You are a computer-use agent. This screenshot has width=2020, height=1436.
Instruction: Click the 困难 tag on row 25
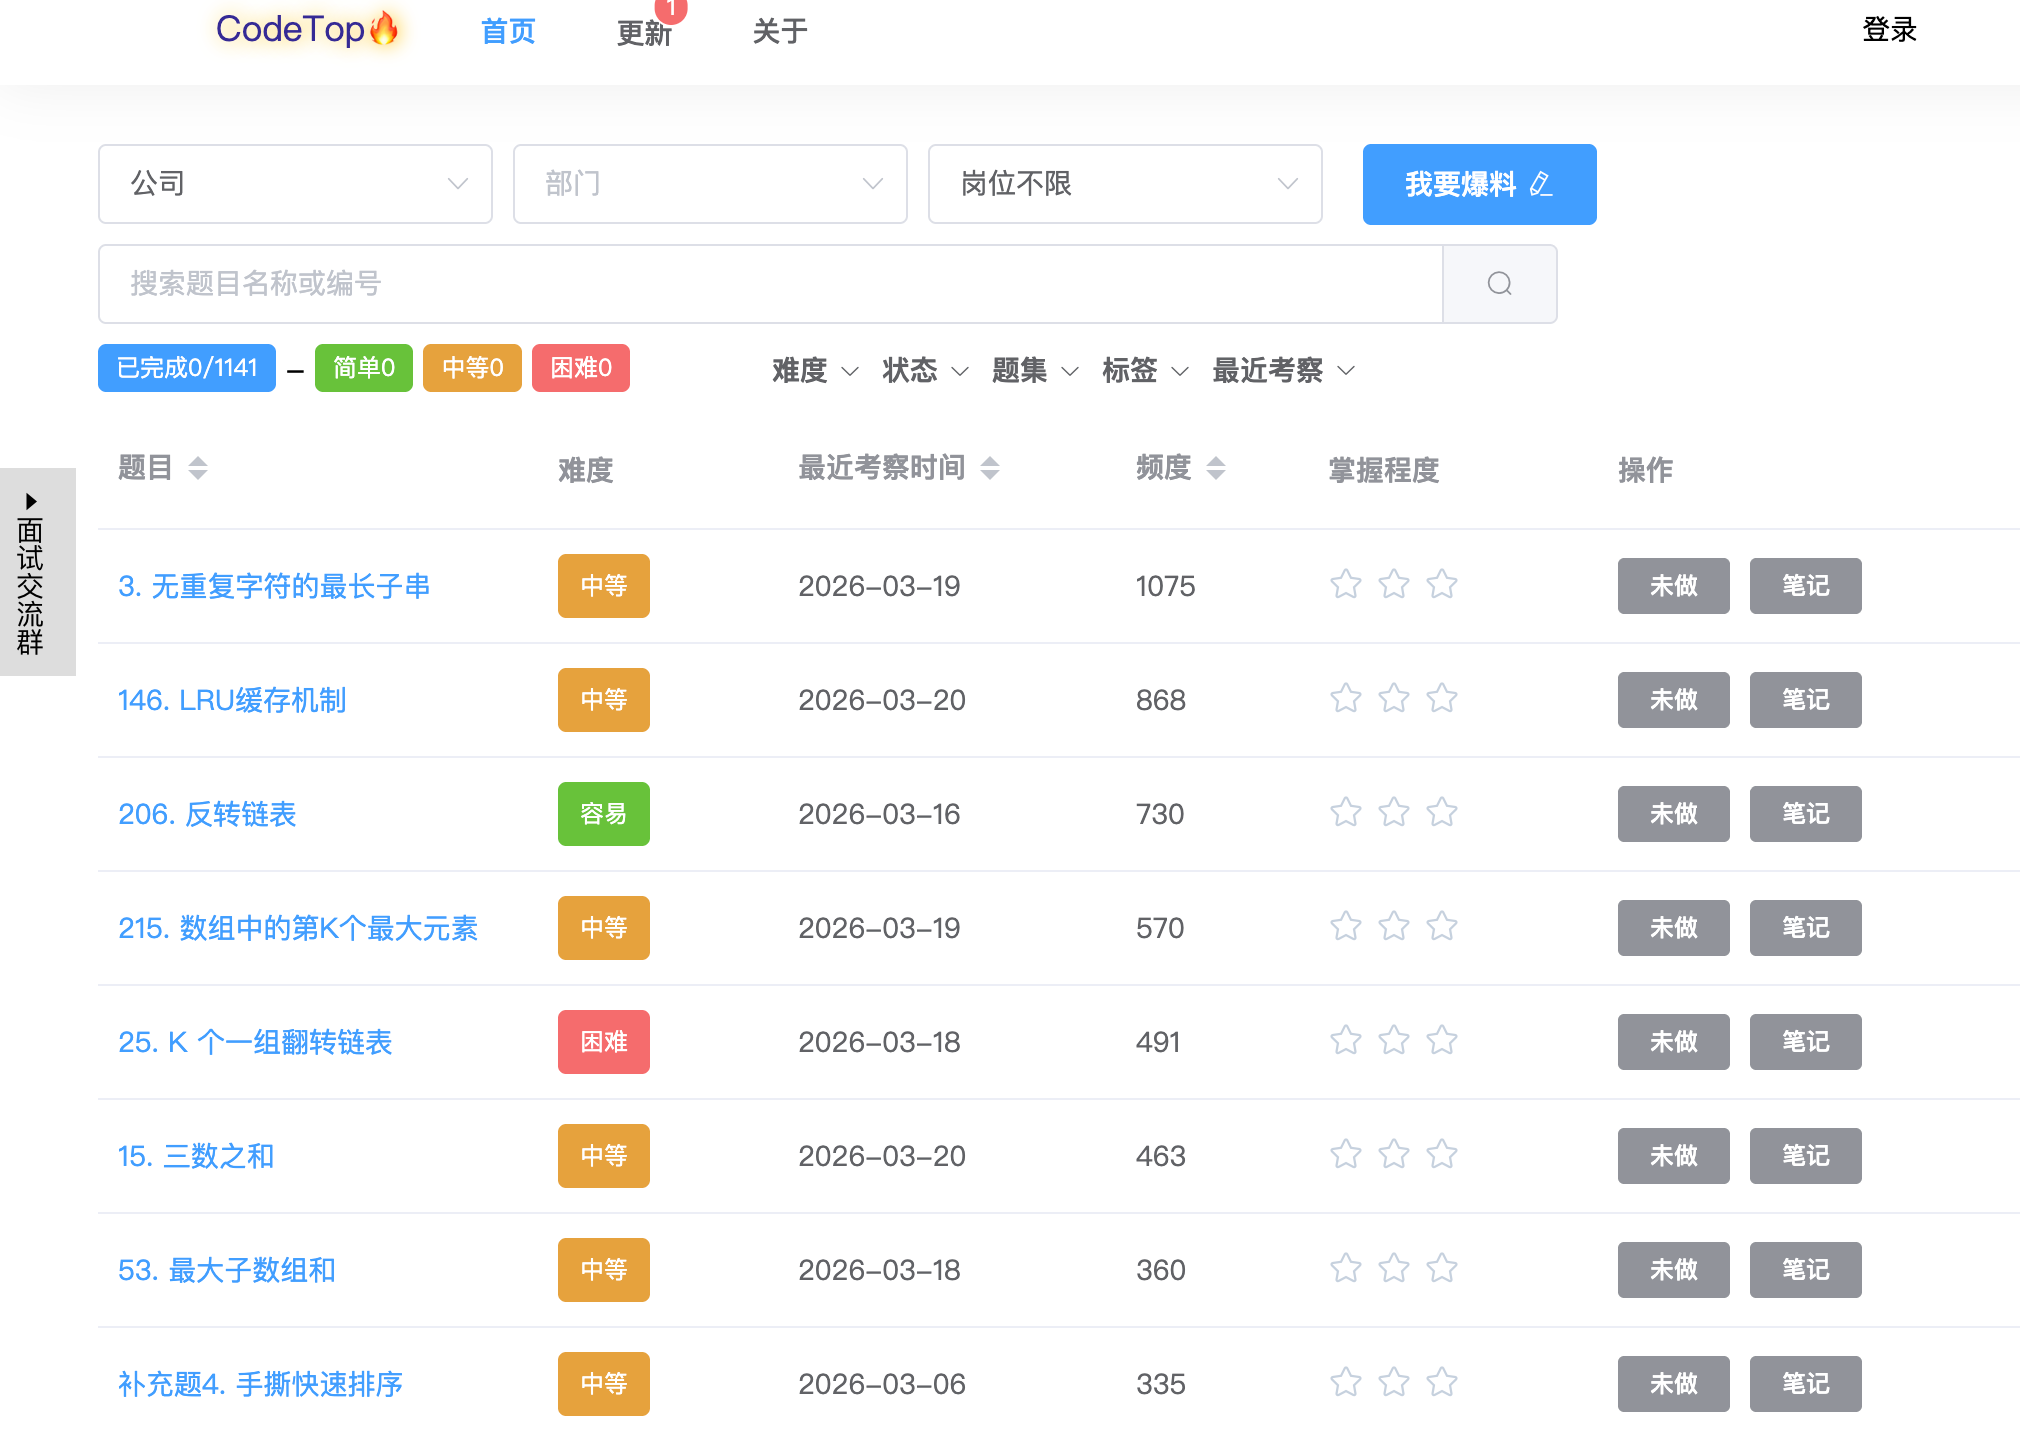point(604,1042)
